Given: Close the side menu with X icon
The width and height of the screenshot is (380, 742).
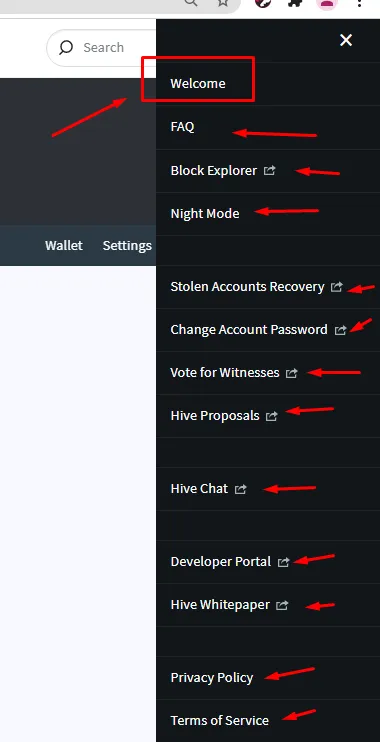Looking at the screenshot, I should pyautogui.click(x=346, y=40).
